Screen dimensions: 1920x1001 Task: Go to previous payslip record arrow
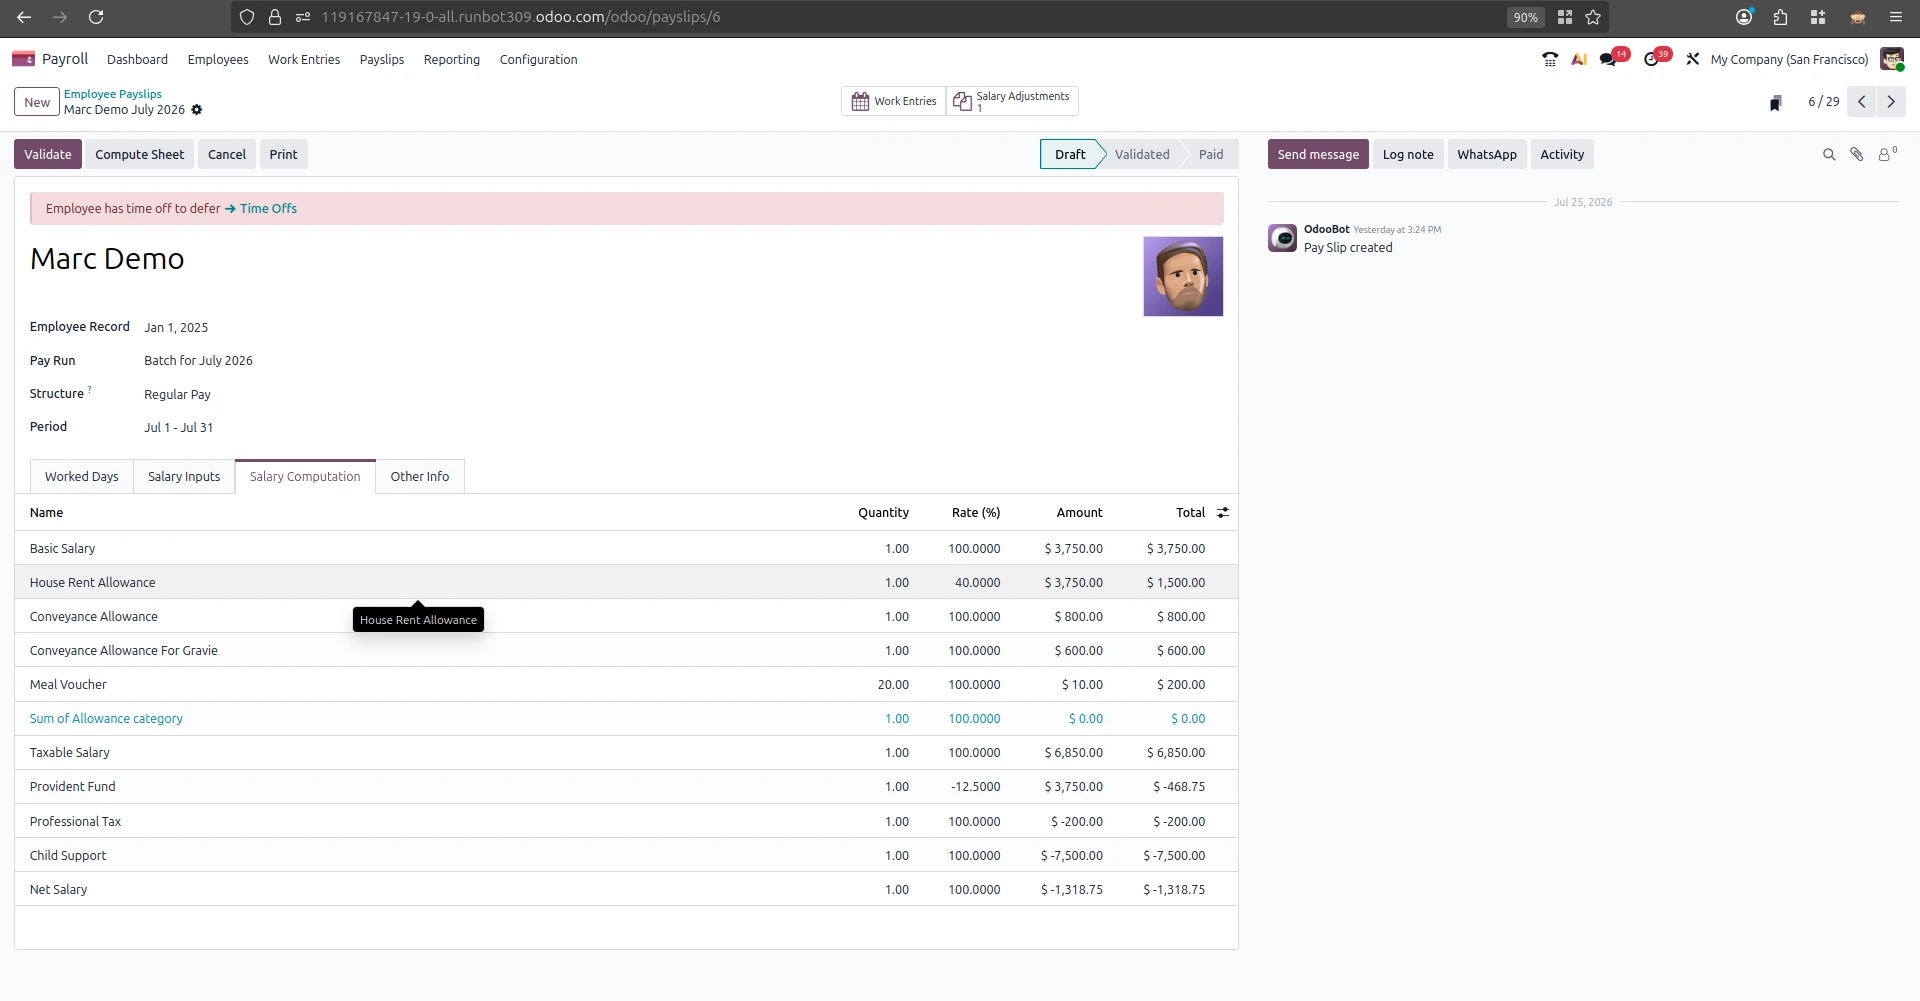click(1862, 102)
